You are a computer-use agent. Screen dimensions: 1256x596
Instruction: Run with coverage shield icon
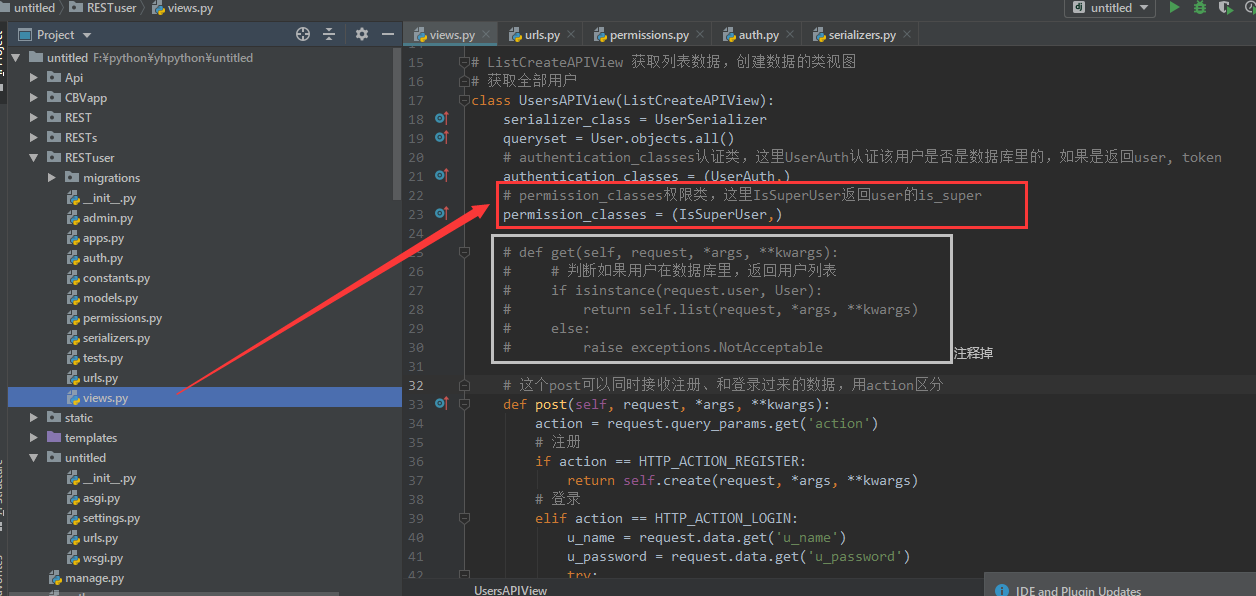(1223, 8)
